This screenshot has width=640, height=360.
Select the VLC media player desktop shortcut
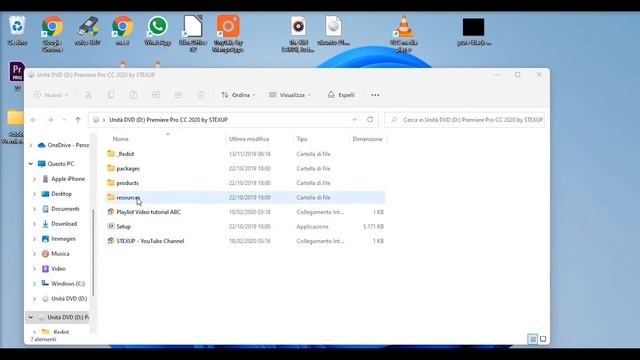tap(403, 33)
